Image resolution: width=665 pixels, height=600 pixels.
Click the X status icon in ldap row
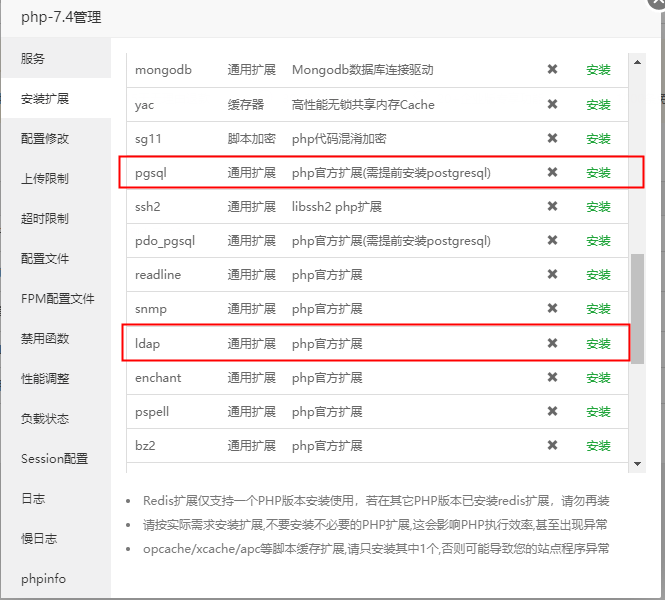pyautogui.click(x=552, y=344)
